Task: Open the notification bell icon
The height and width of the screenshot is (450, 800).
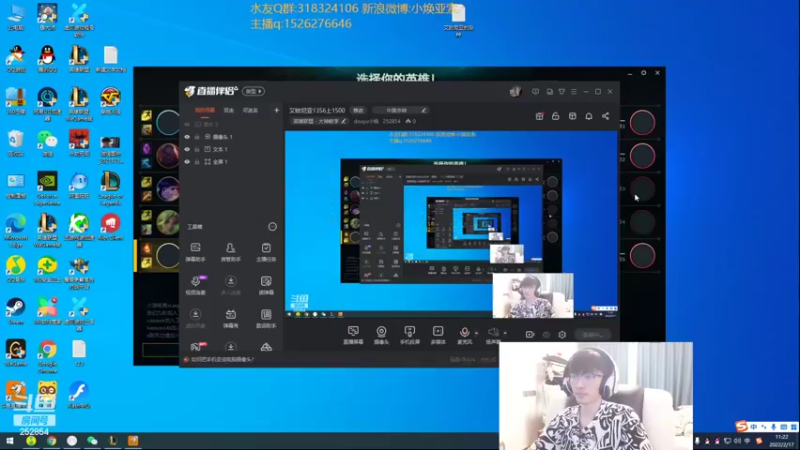Action: [589, 116]
